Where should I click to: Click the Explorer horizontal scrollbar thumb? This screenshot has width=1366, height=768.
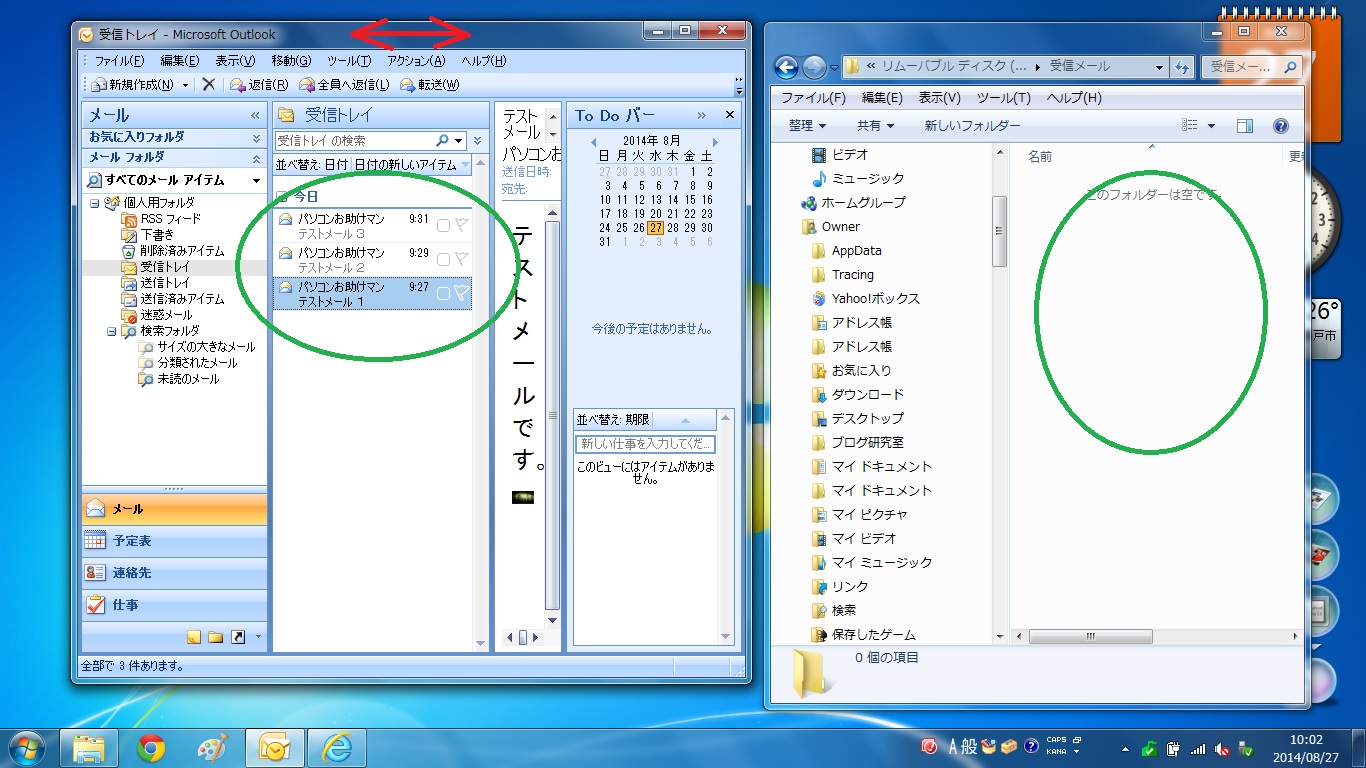[x=1090, y=636]
